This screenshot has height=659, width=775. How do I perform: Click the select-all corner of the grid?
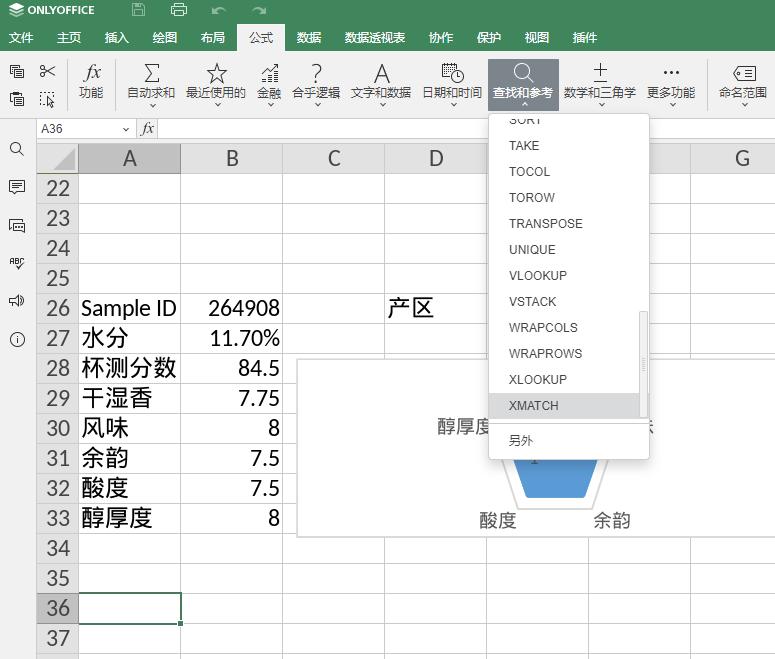pyautogui.click(x=58, y=159)
